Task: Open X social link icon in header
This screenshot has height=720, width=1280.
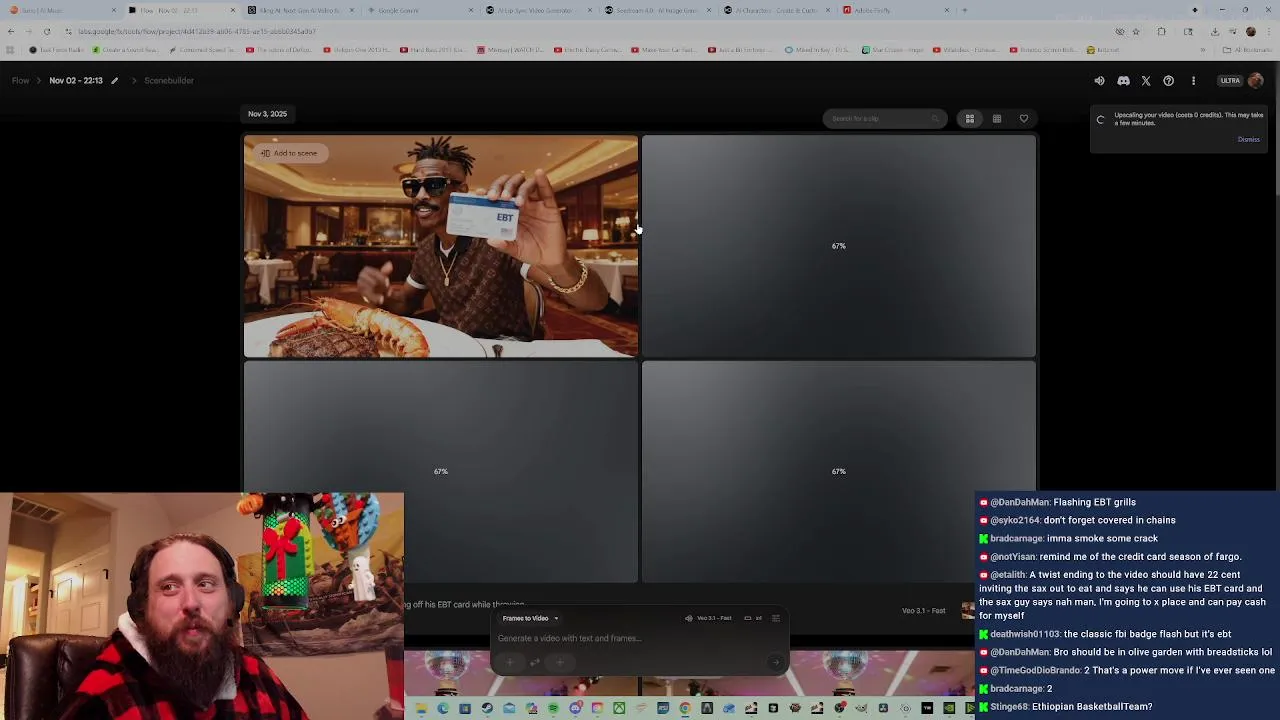Action: point(1146,81)
